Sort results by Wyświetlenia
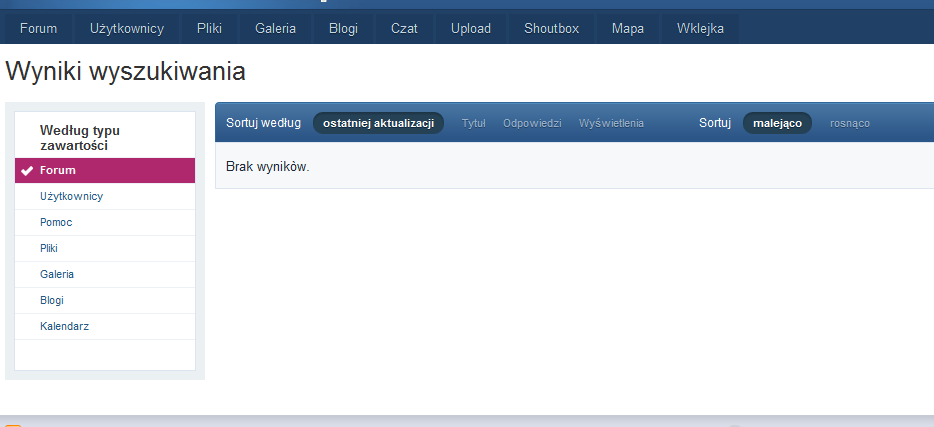 tap(611, 123)
